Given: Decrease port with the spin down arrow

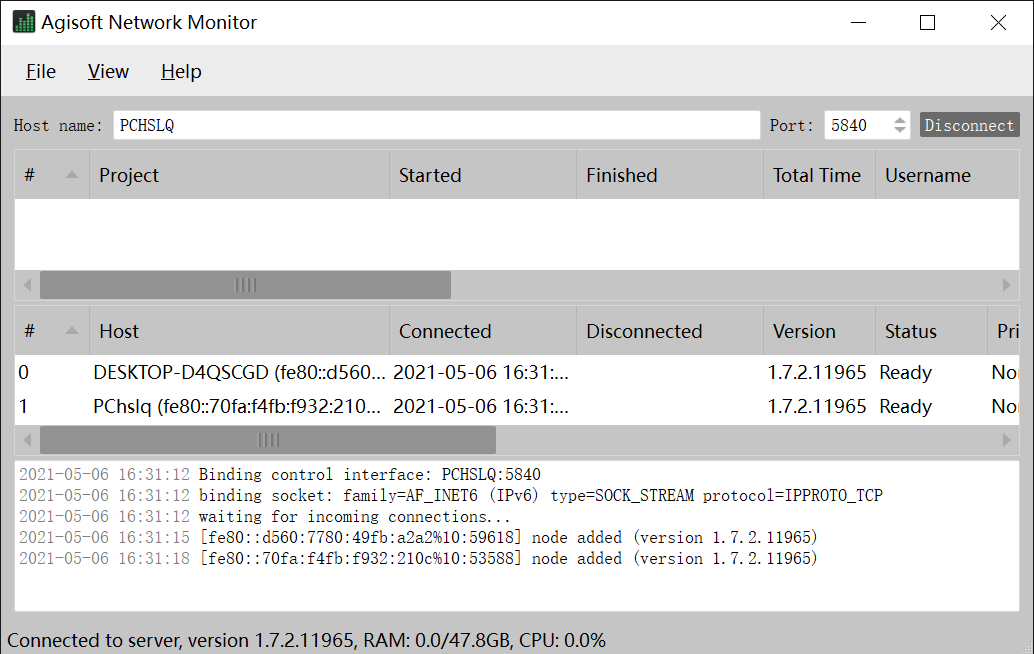Looking at the screenshot, I should pyautogui.click(x=899, y=131).
